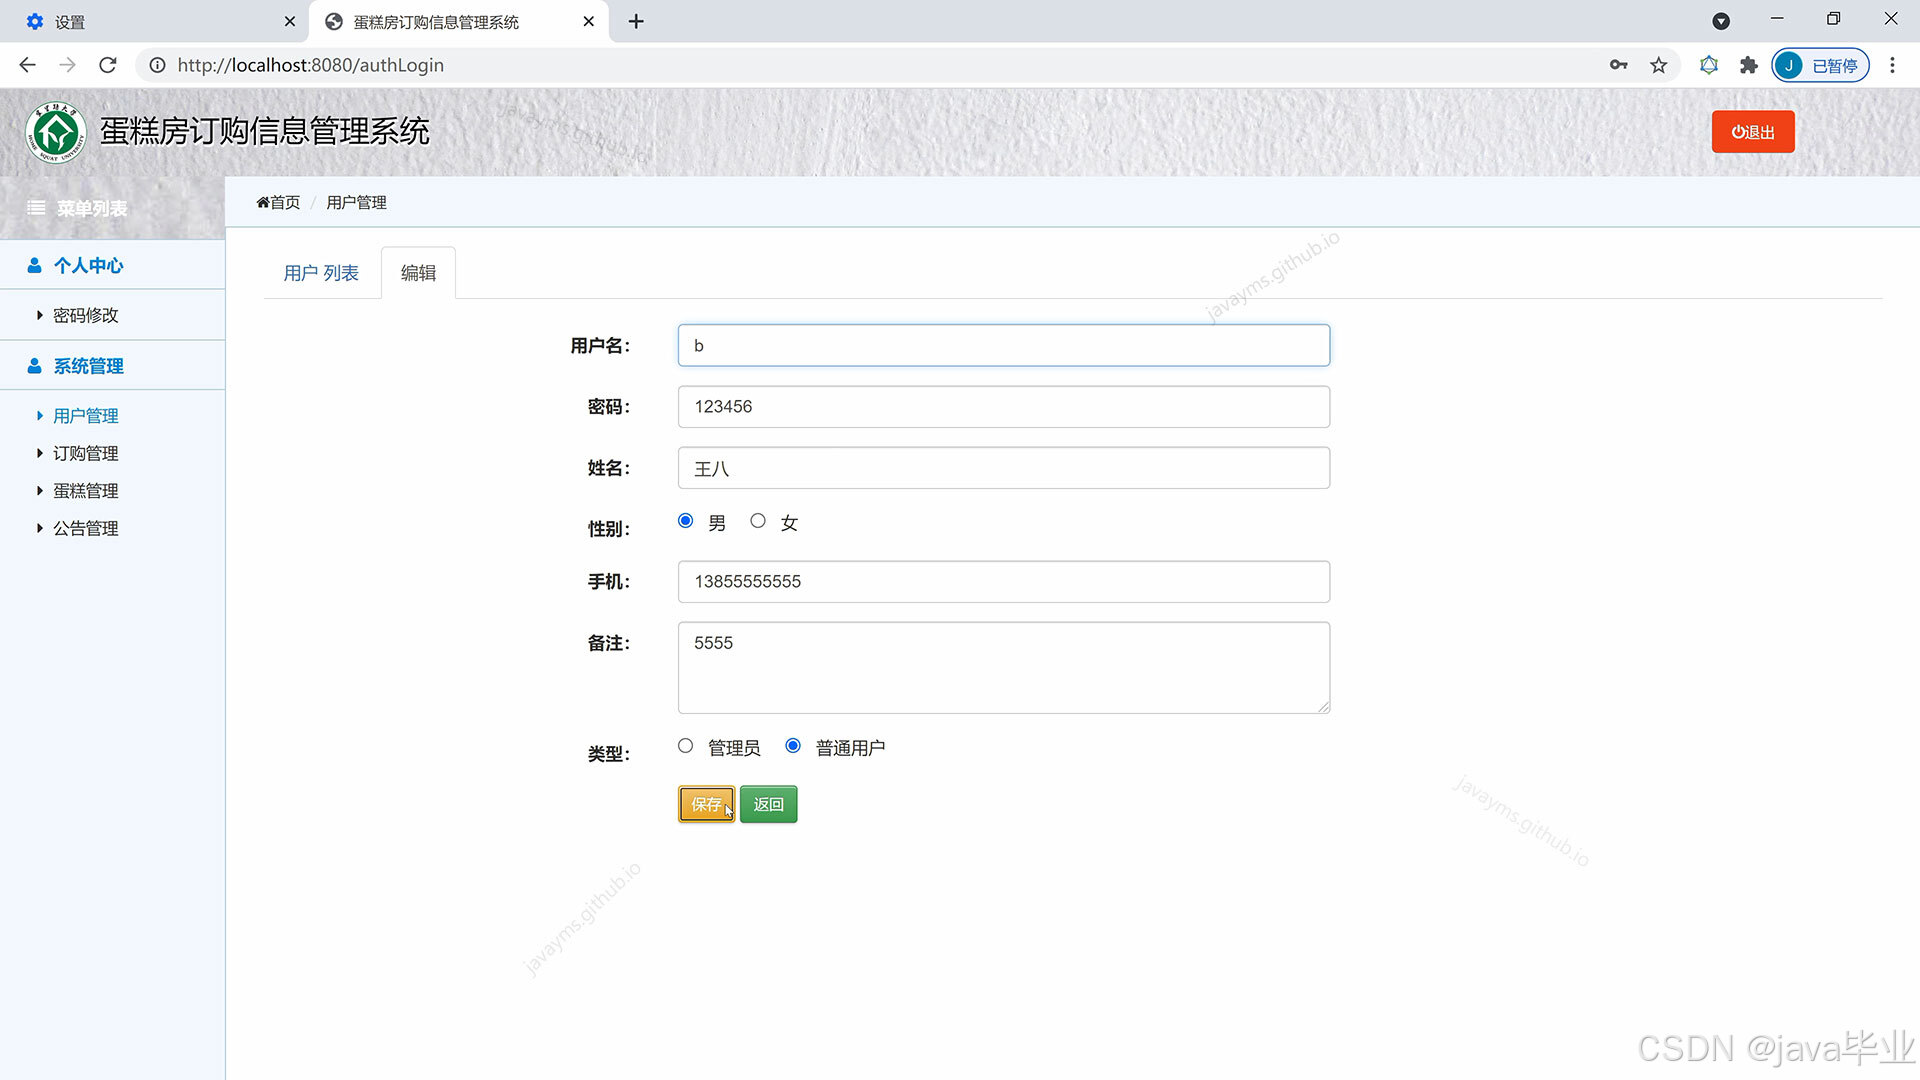Close the 设置 tab
Image resolution: width=1920 pixels, height=1080 pixels.
pos(290,21)
